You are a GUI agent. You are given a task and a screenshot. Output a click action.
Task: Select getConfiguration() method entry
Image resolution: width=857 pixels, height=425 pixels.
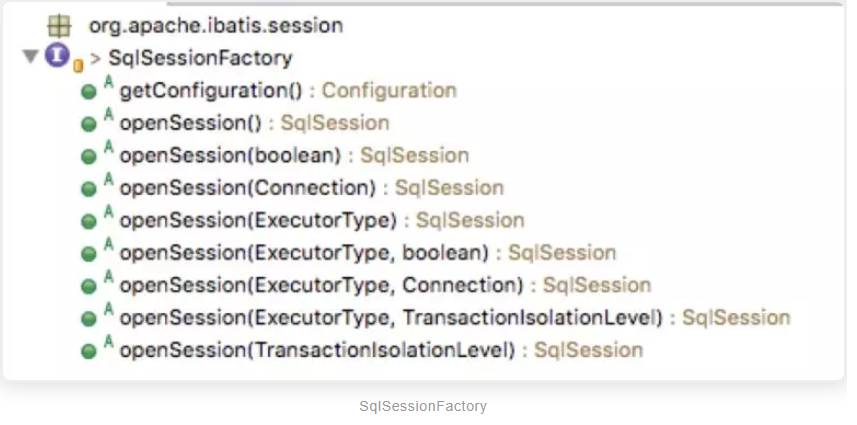pyautogui.click(x=210, y=91)
